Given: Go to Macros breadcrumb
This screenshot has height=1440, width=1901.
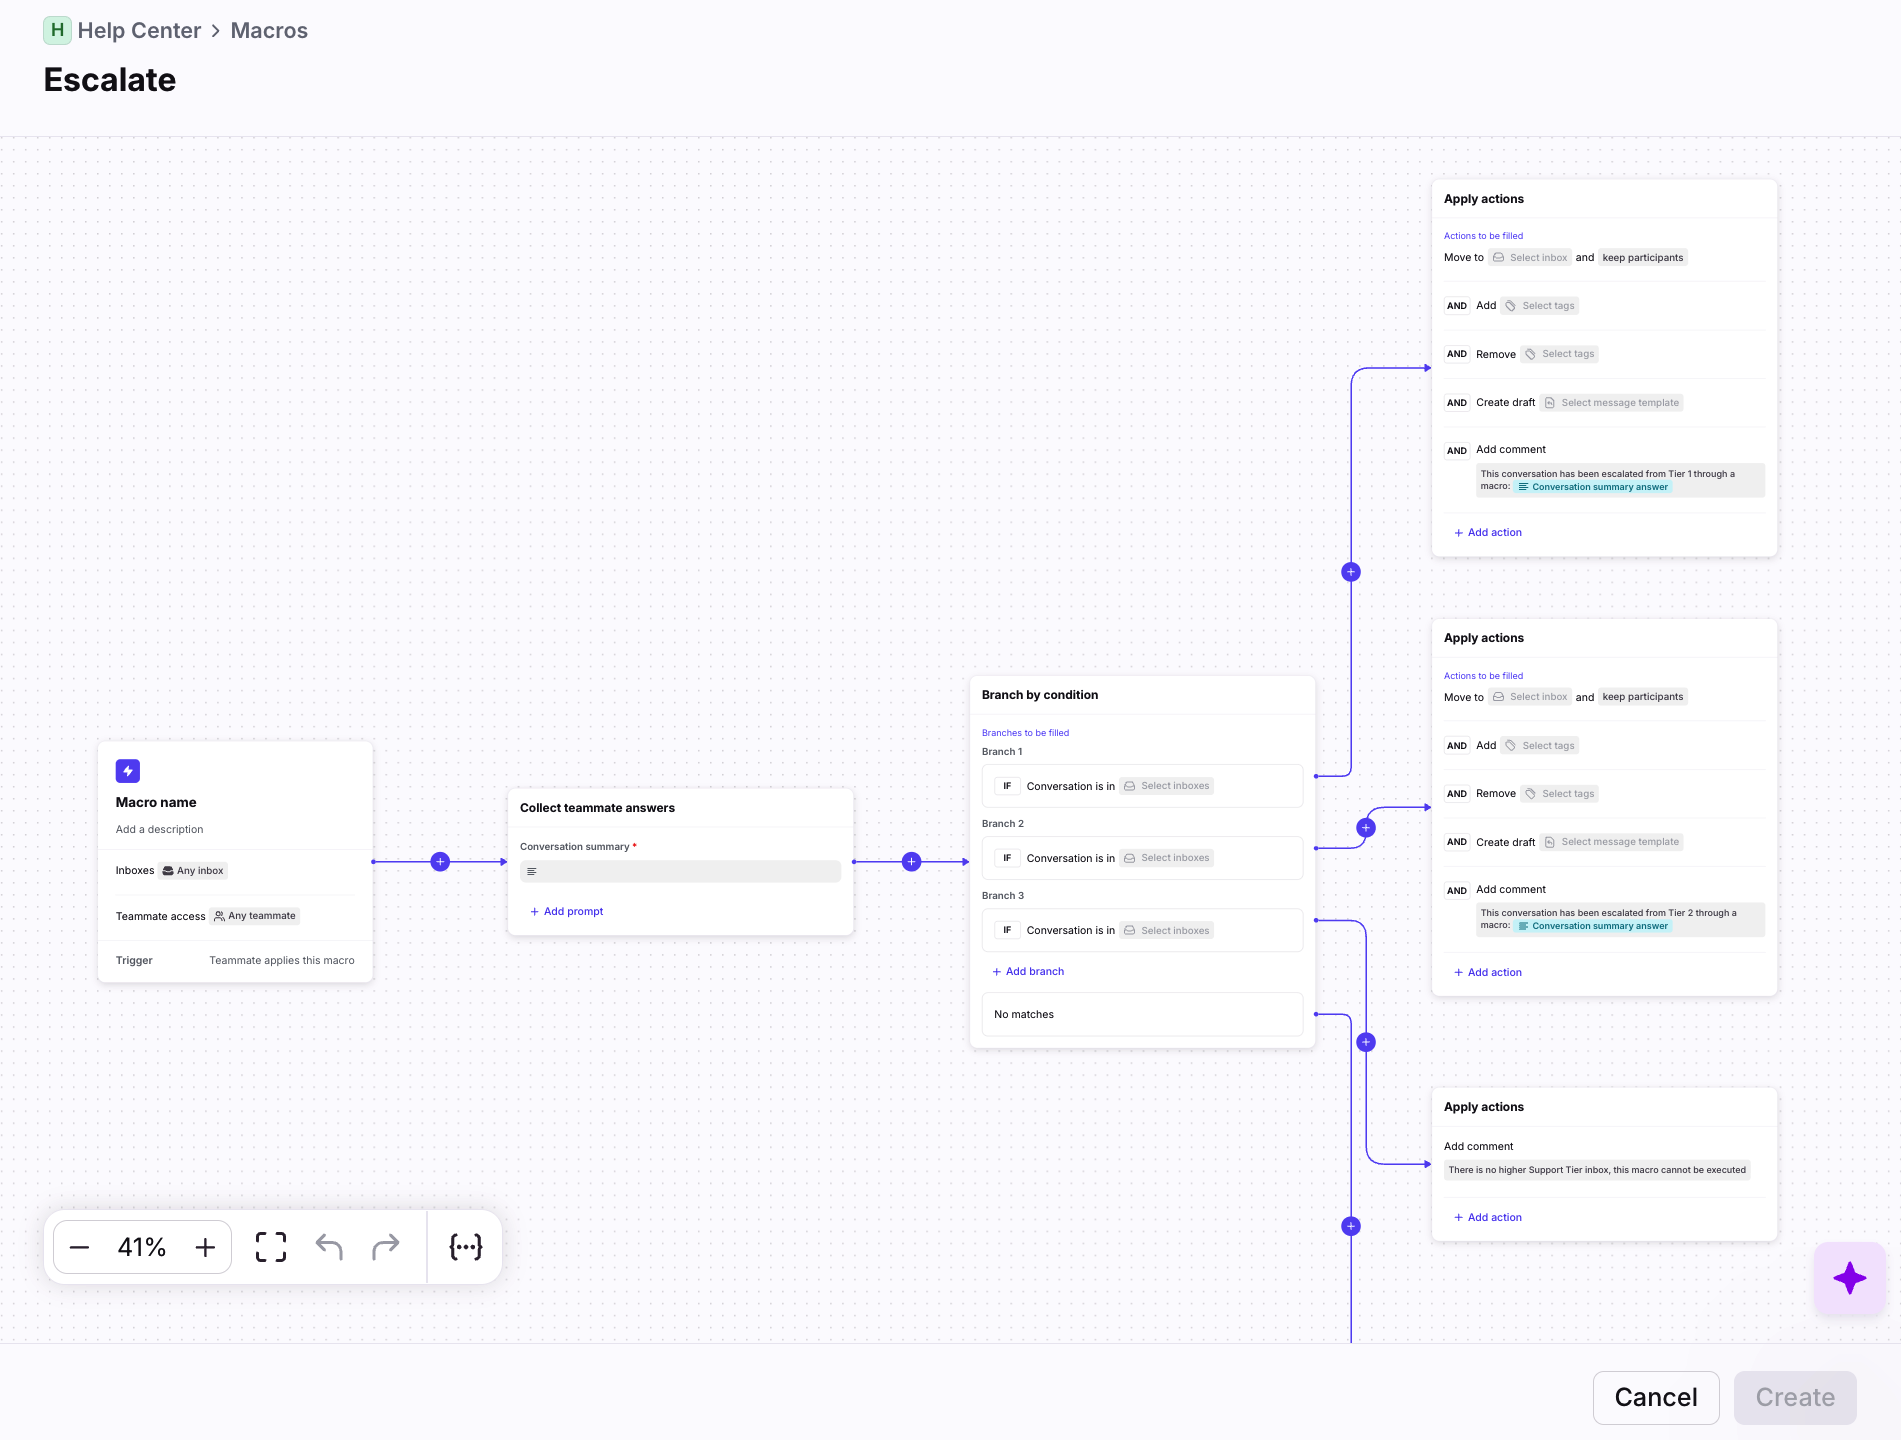Looking at the screenshot, I should click(x=269, y=31).
